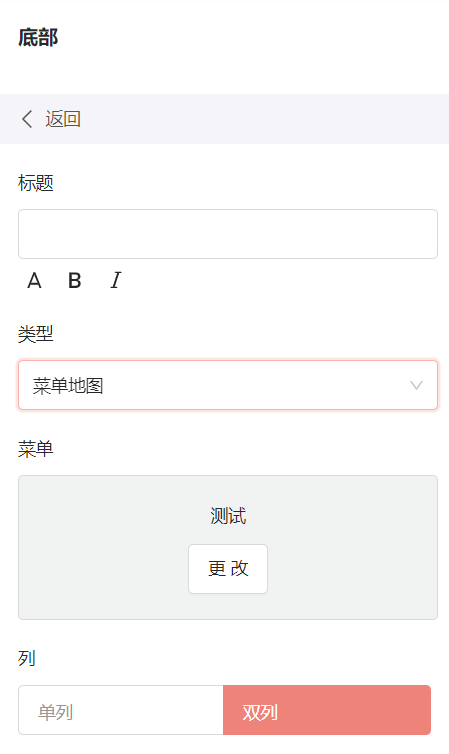Click the 菜单 section label
Image resolution: width=449 pixels, height=754 pixels.
point(36,449)
